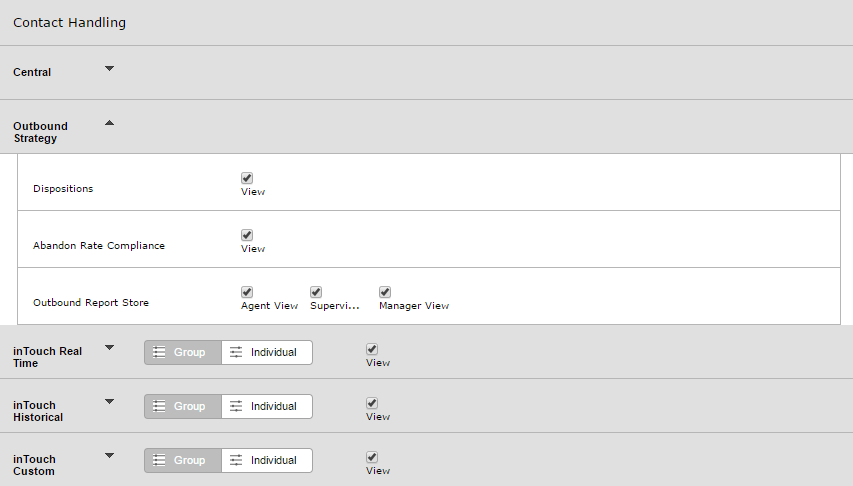Image resolution: width=853 pixels, height=486 pixels.
Task: Uncheck inTouch Custom View checkbox
Action: coord(372,457)
